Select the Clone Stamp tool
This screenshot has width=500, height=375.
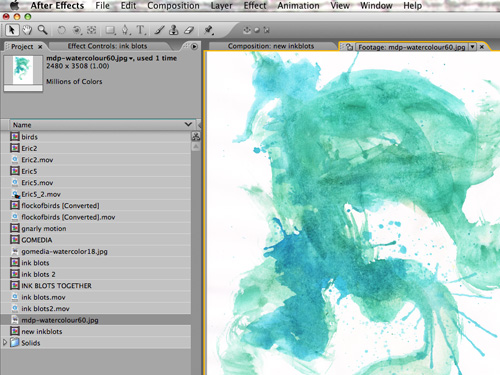pyautogui.click(x=173, y=30)
